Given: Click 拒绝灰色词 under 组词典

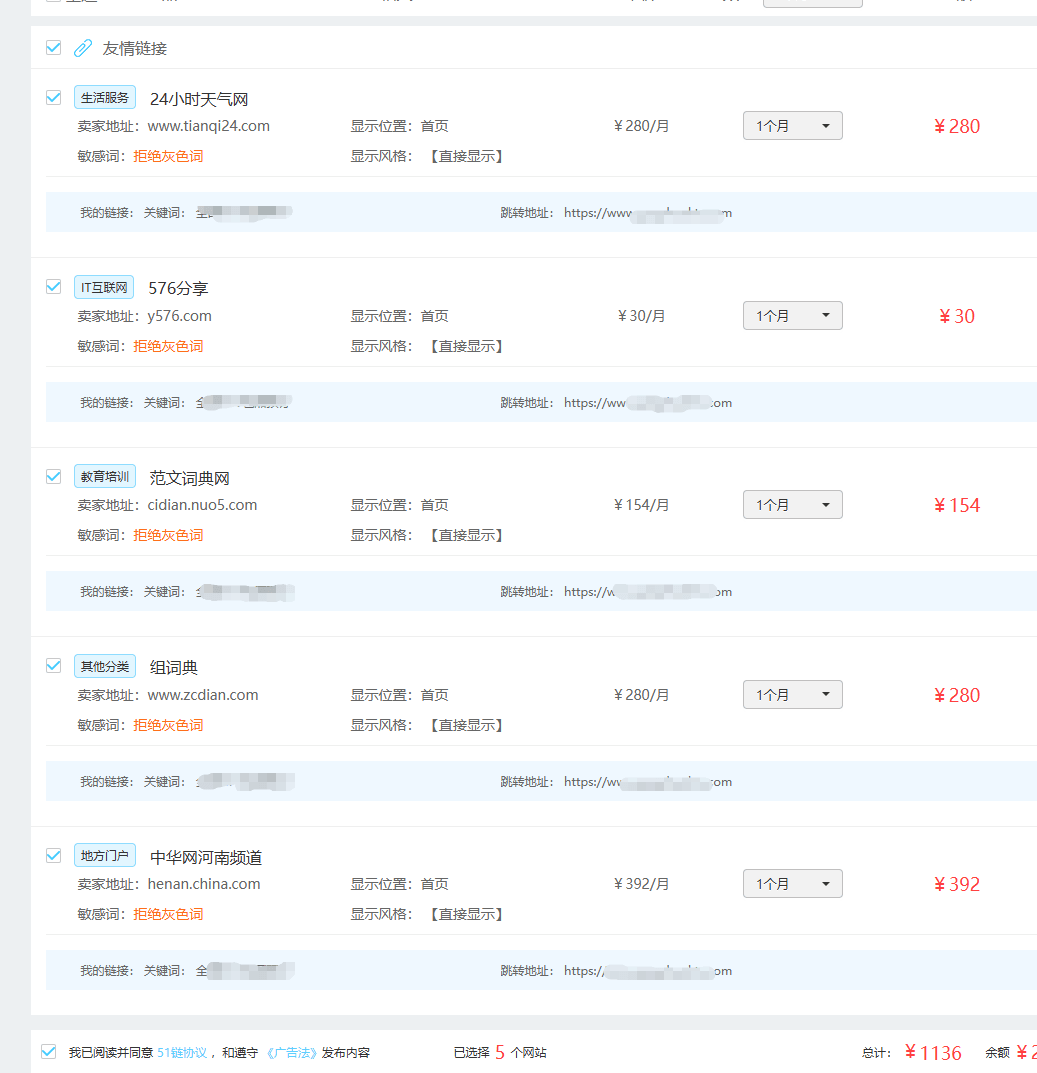Looking at the screenshot, I should click(168, 725).
